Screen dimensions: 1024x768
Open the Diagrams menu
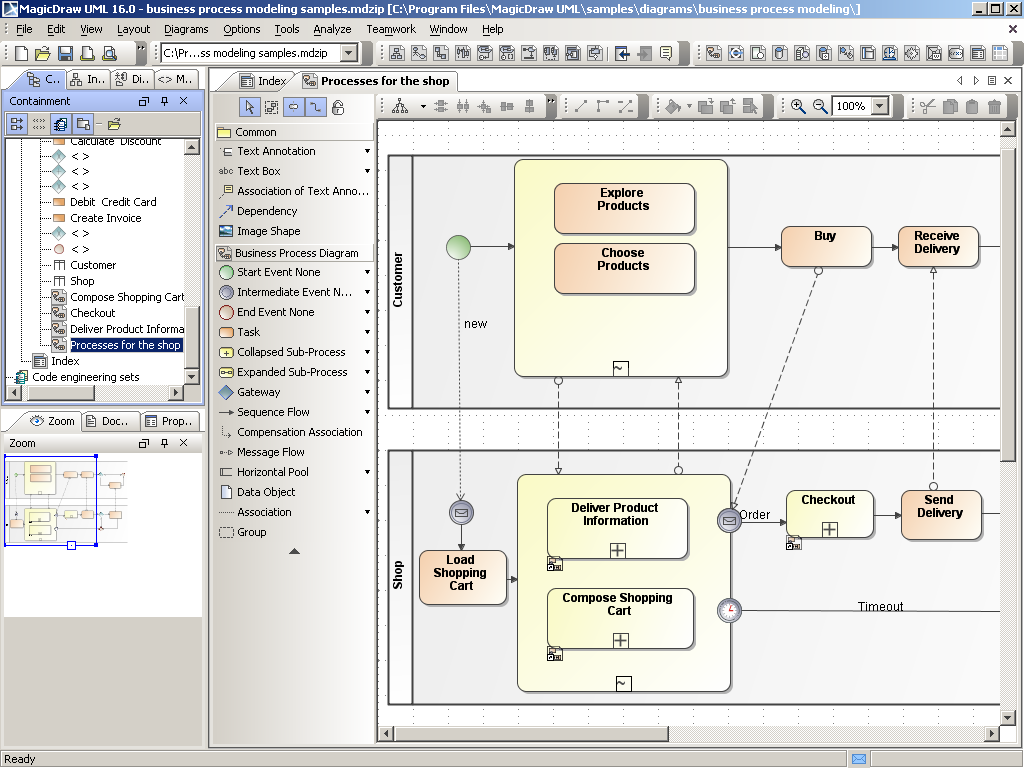186,29
